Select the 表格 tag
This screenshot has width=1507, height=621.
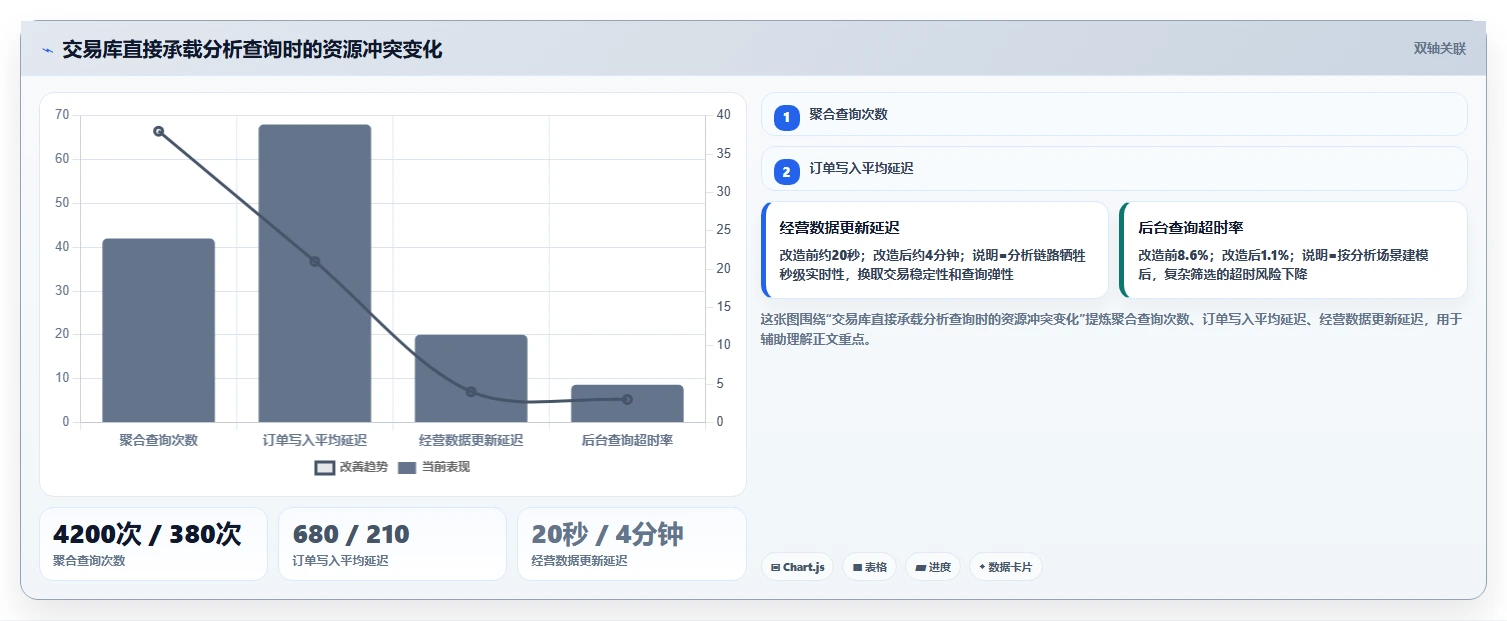pyautogui.click(x=869, y=567)
